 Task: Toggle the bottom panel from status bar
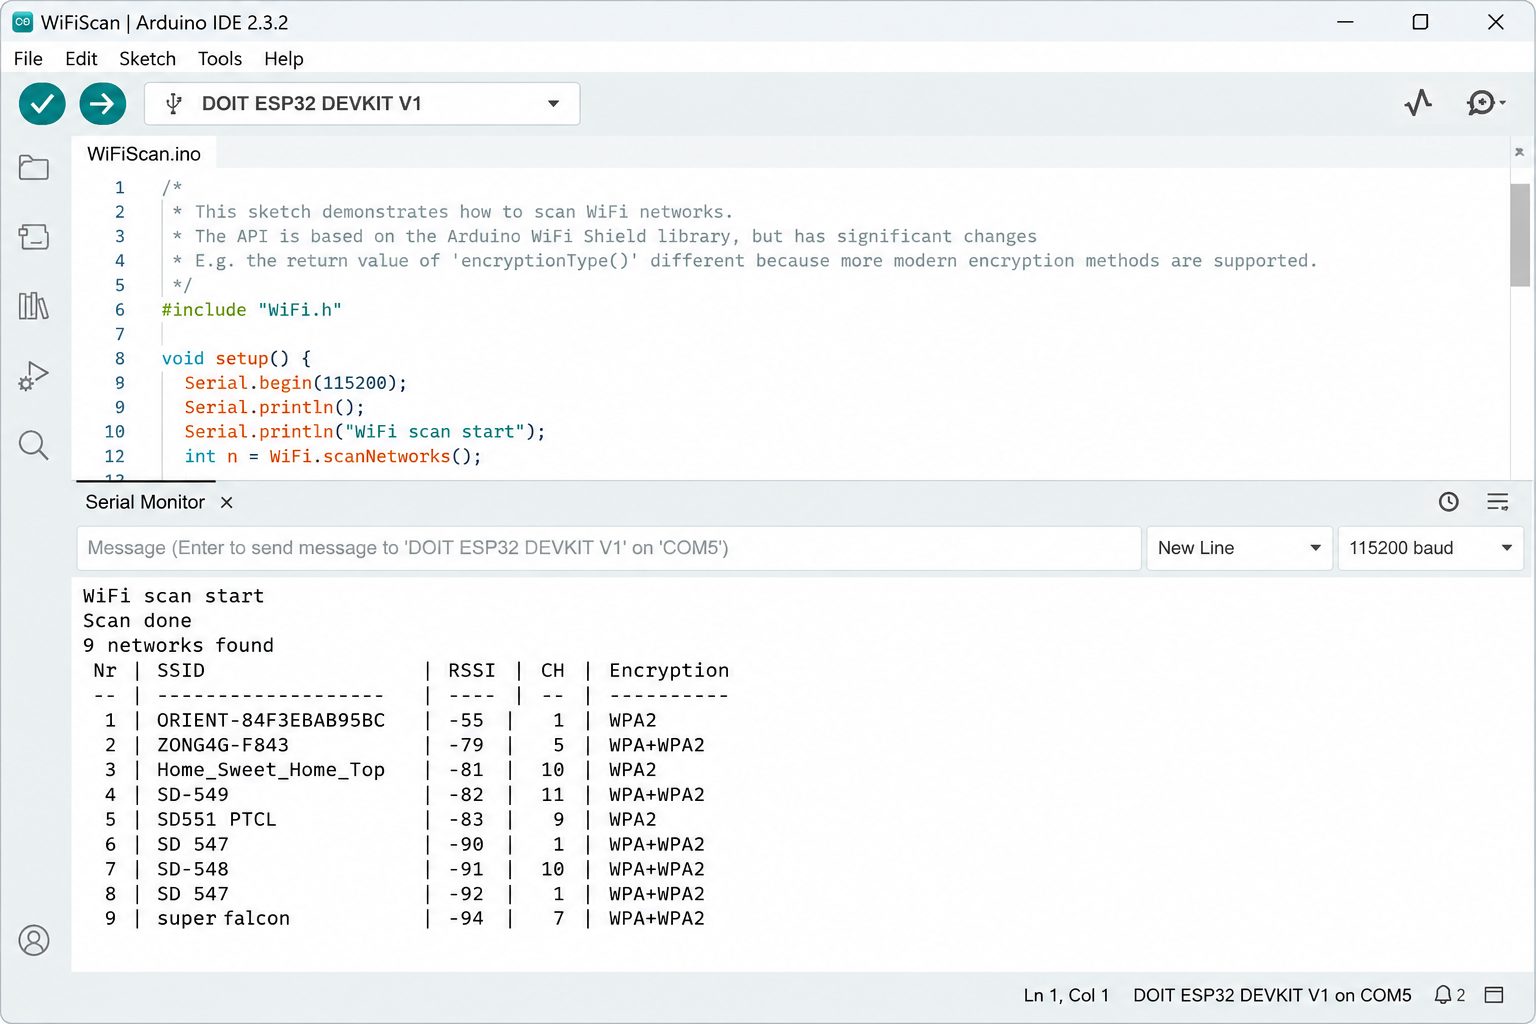click(x=1494, y=995)
